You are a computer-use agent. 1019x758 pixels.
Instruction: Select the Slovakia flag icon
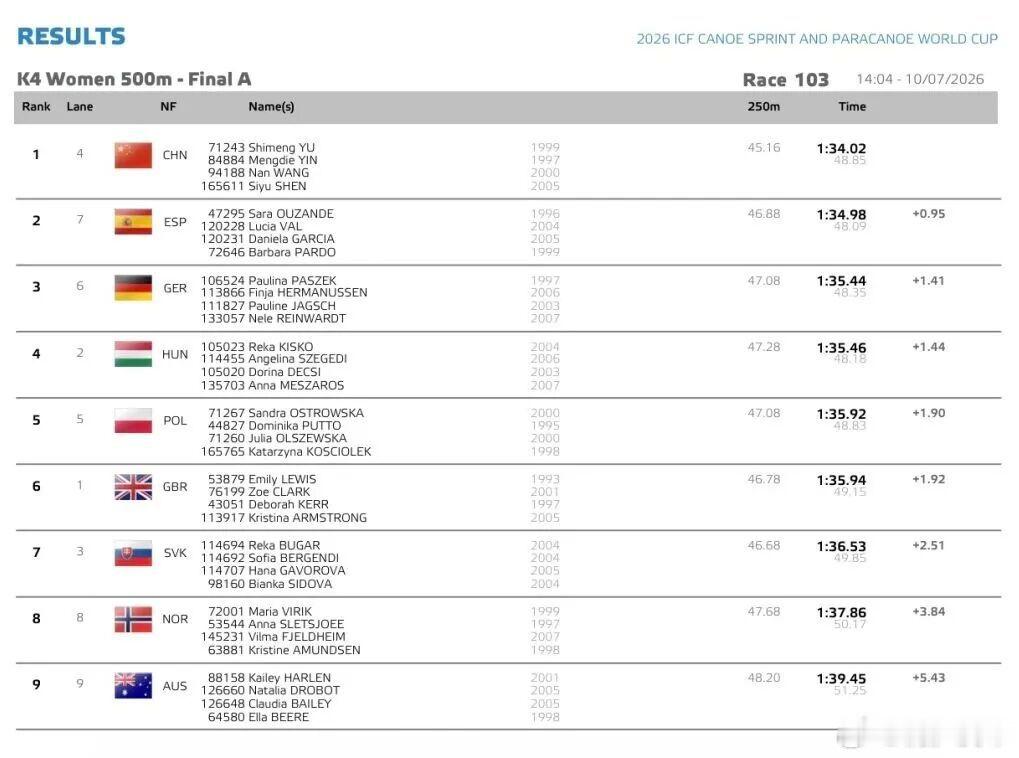[133, 553]
